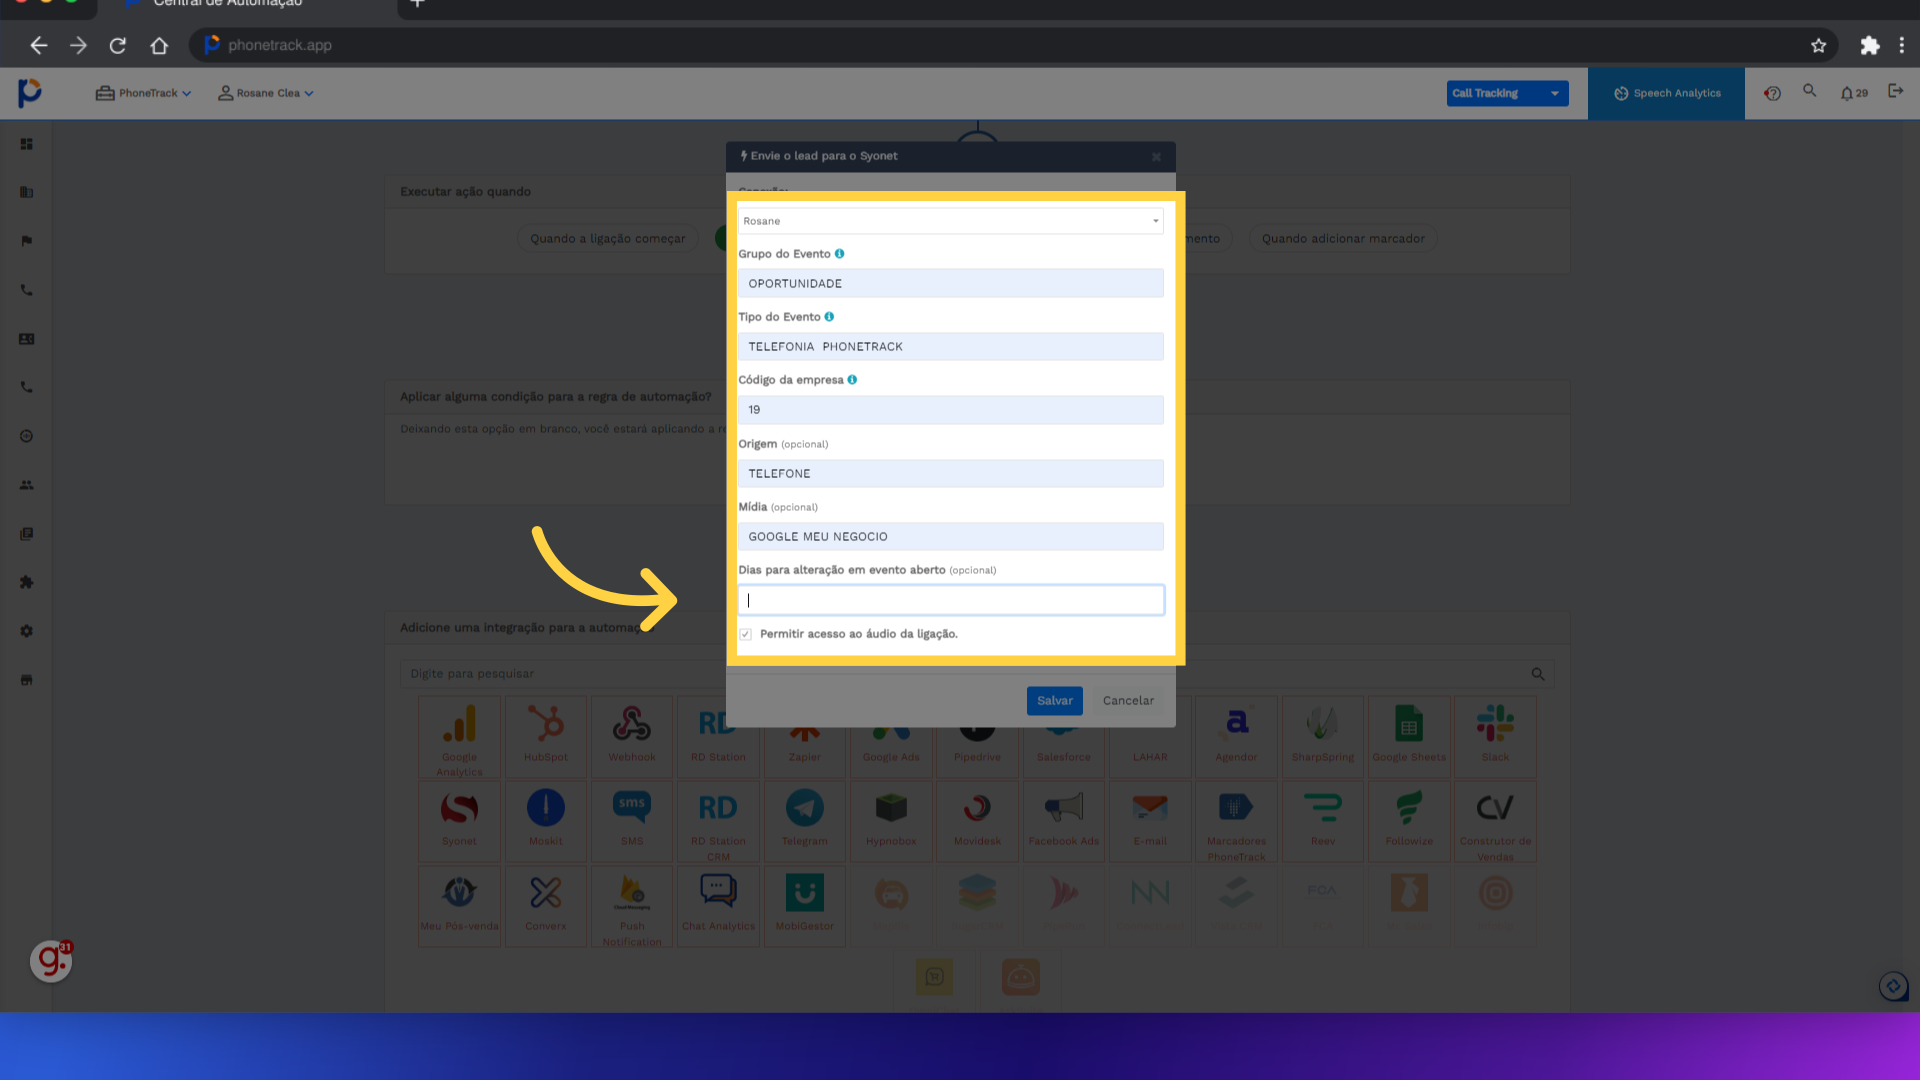Select the Google Analytics integration
The height and width of the screenshot is (1080, 1920).
(459, 738)
